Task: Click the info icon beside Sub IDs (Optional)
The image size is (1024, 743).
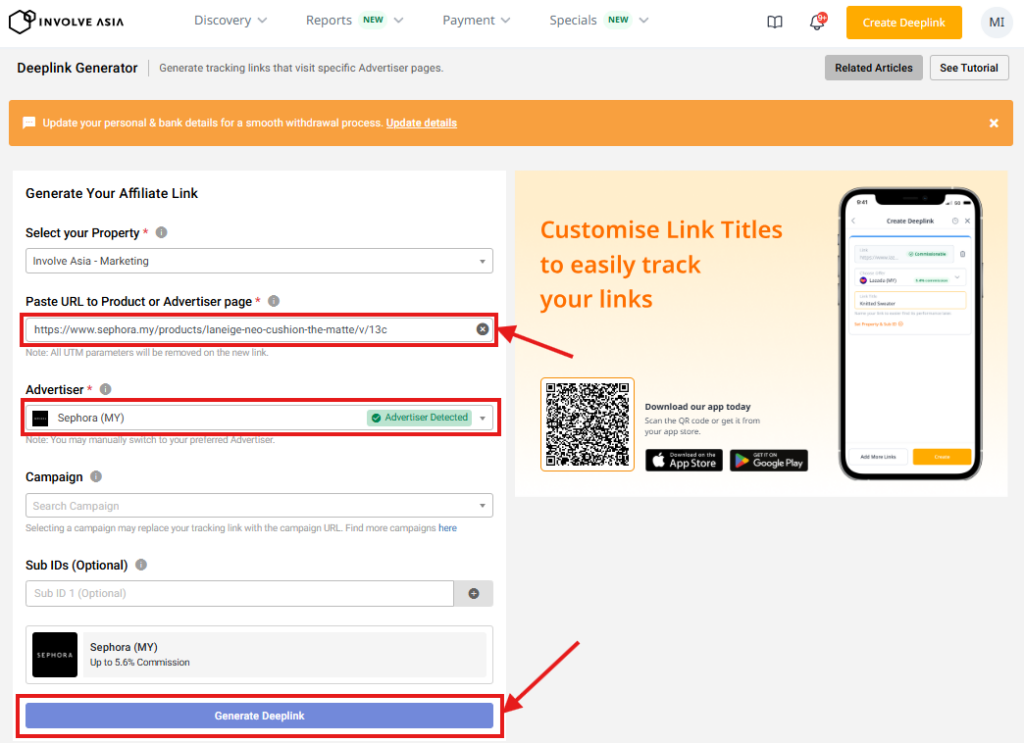Action: [141, 565]
